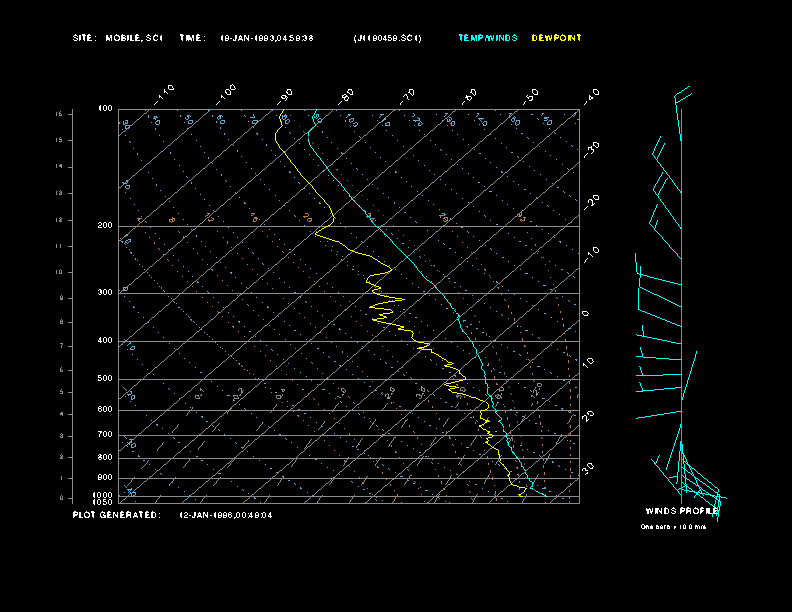792x612 pixels.
Task: Click the -80 temperature label along the top
Action: coord(346,96)
